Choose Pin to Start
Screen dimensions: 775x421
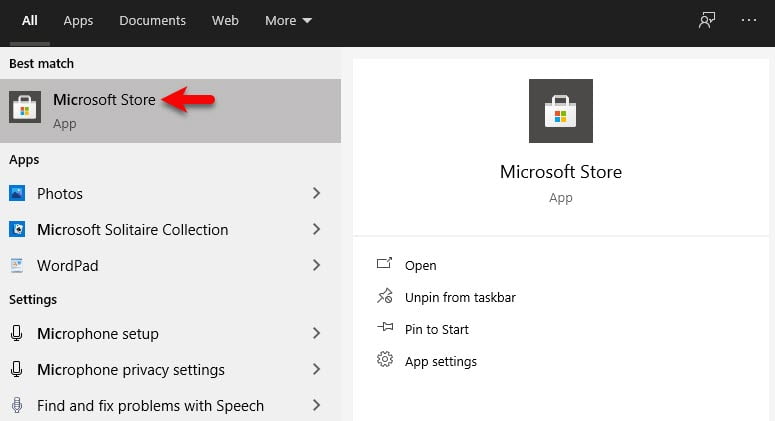tap(437, 330)
